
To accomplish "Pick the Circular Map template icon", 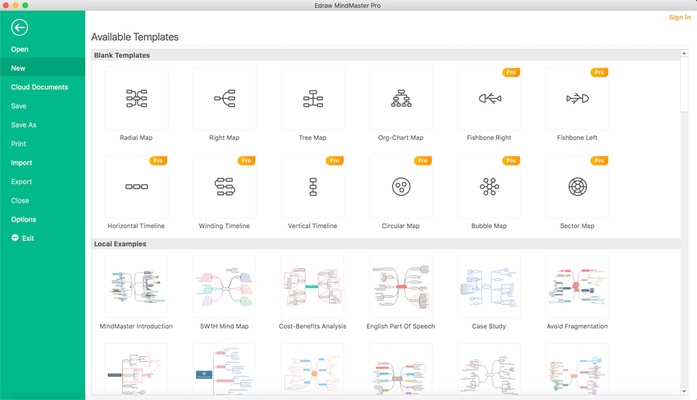I will [401, 187].
